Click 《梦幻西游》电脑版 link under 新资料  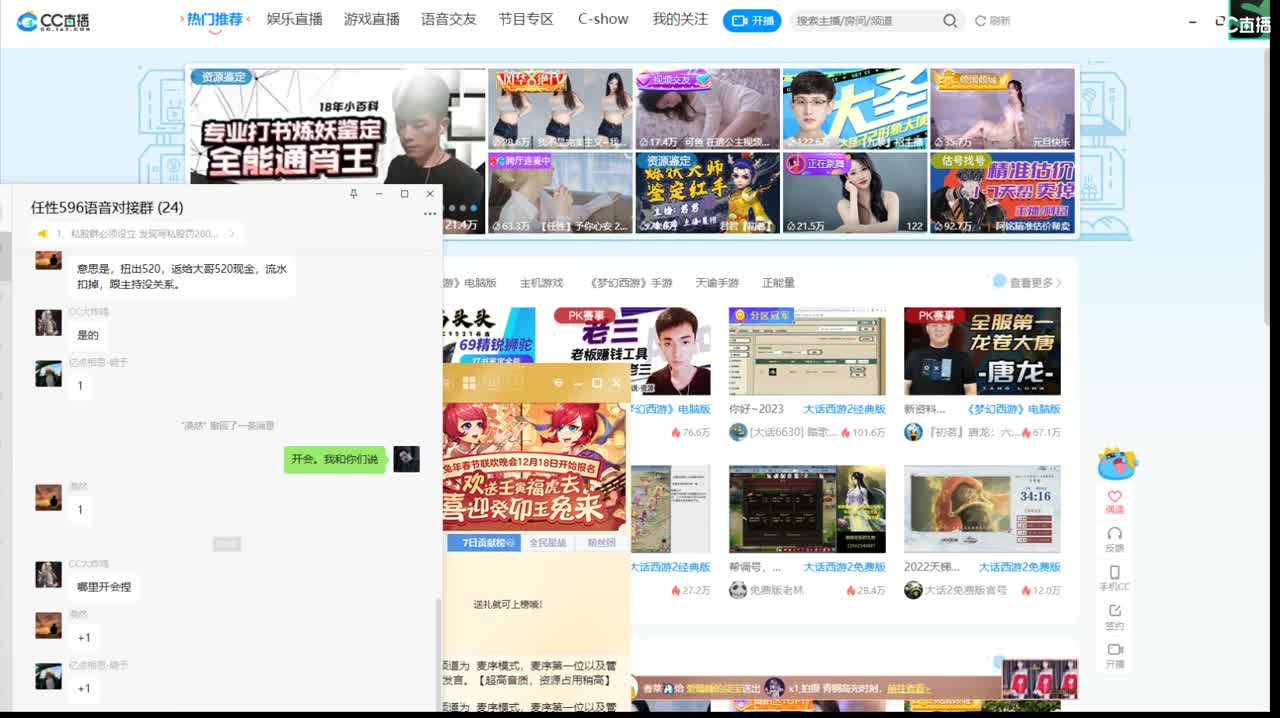click(x=1013, y=409)
